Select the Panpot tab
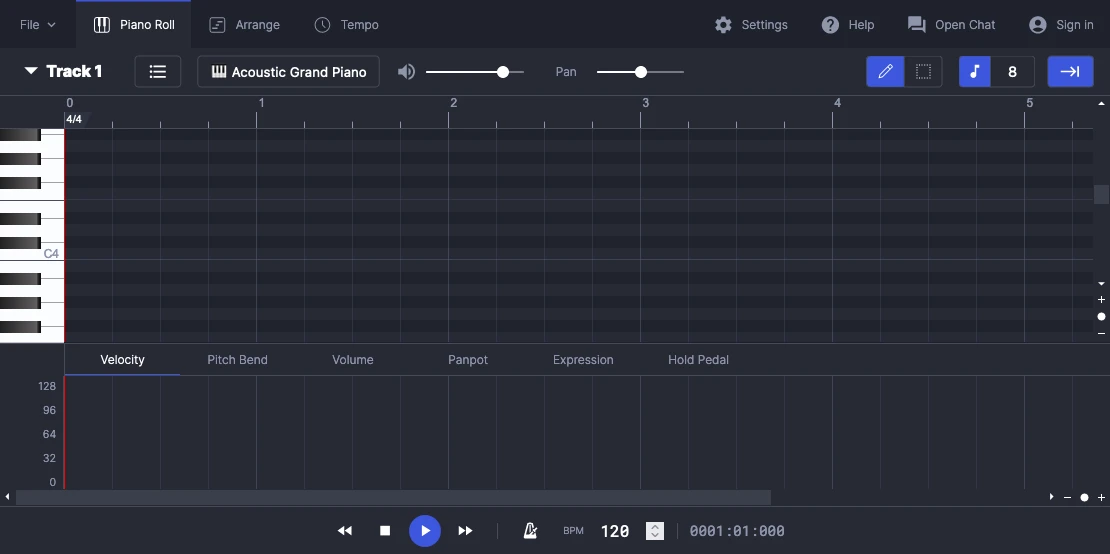The height and width of the screenshot is (554, 1110). point(468,359)
